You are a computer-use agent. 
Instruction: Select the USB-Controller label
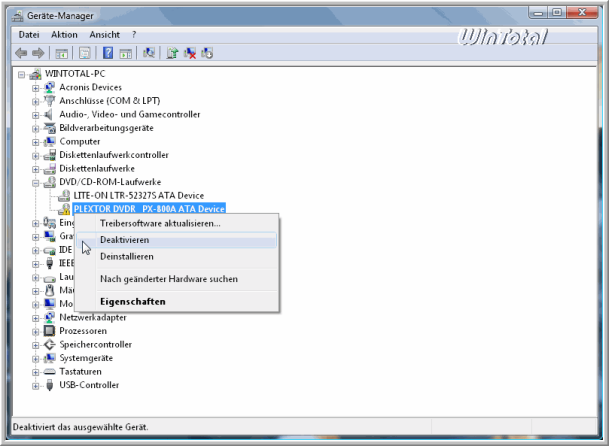click(89, 385)
